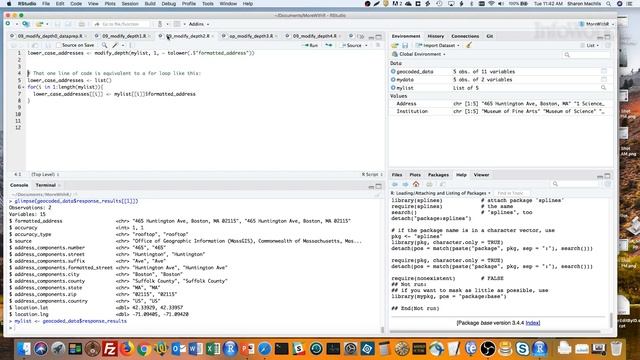
Task: Click the Environment search field
Action: coord(587,54)
